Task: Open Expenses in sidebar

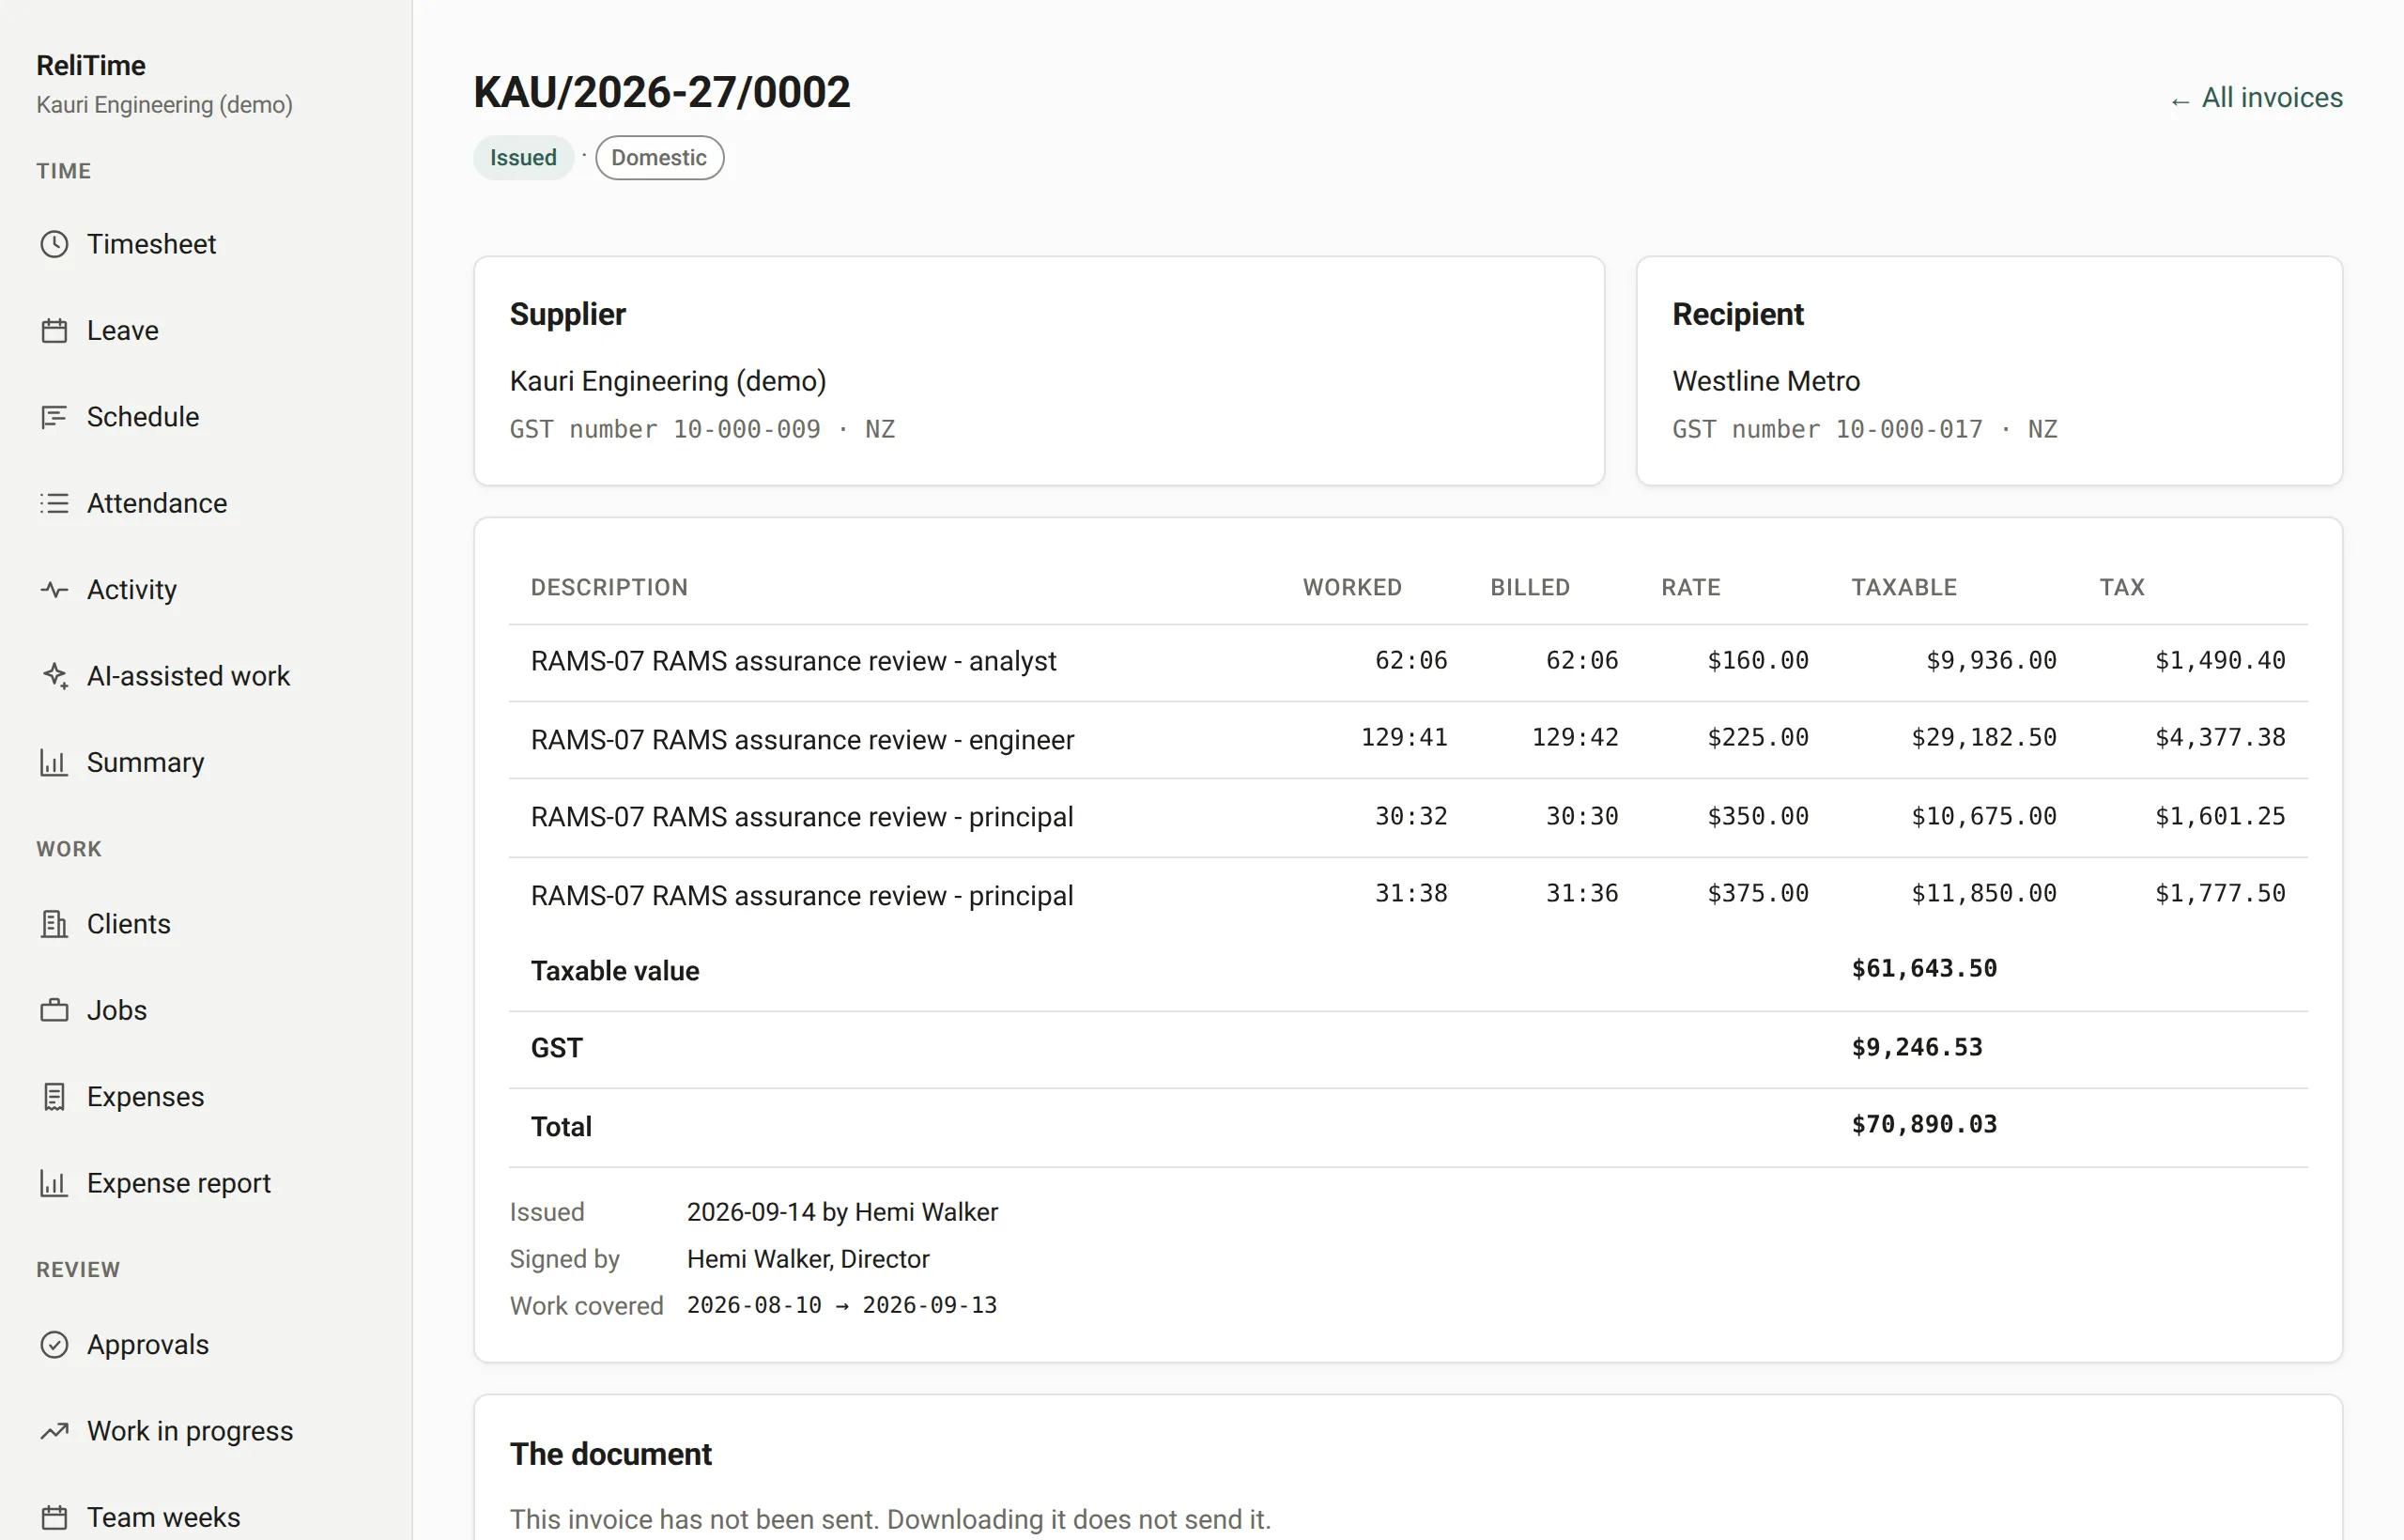Action: pyautogui.click(x=146, y=1097)
